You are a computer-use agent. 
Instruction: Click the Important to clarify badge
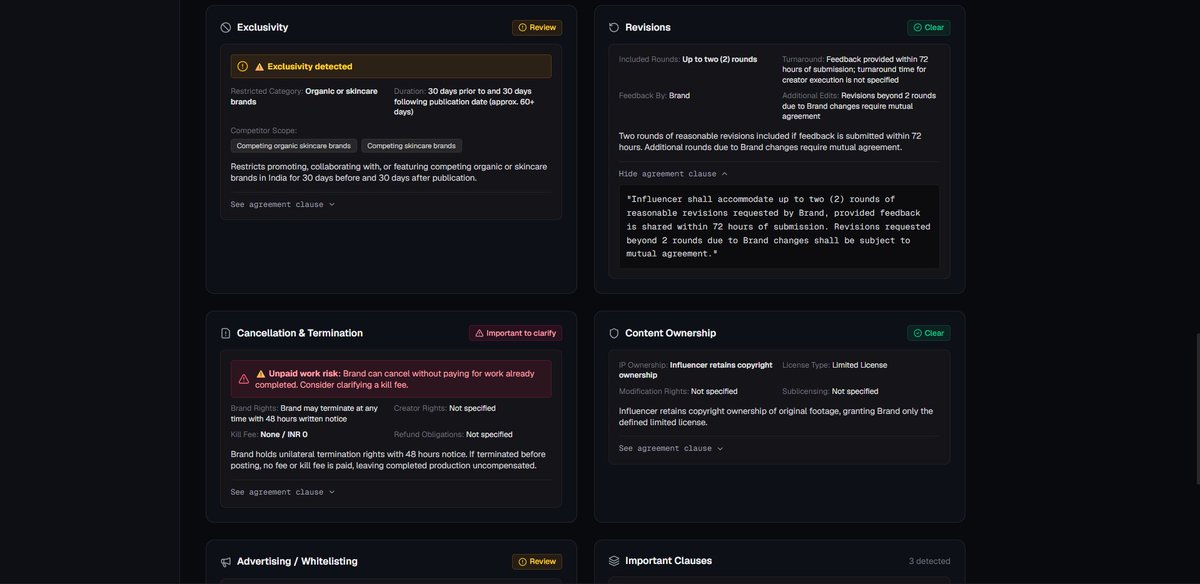515,333
